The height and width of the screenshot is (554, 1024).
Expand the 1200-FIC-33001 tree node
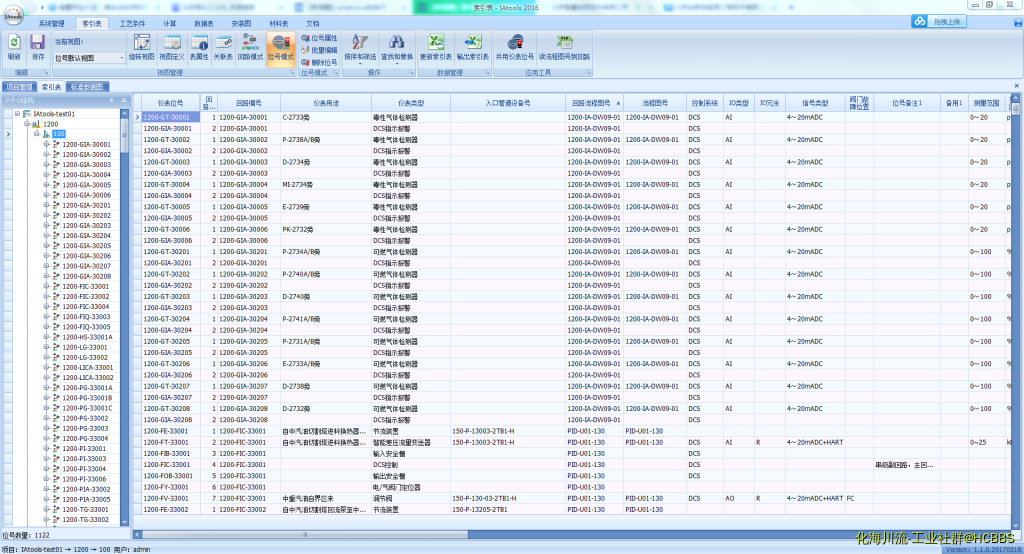pyautogui.click(x=46, y=286)
